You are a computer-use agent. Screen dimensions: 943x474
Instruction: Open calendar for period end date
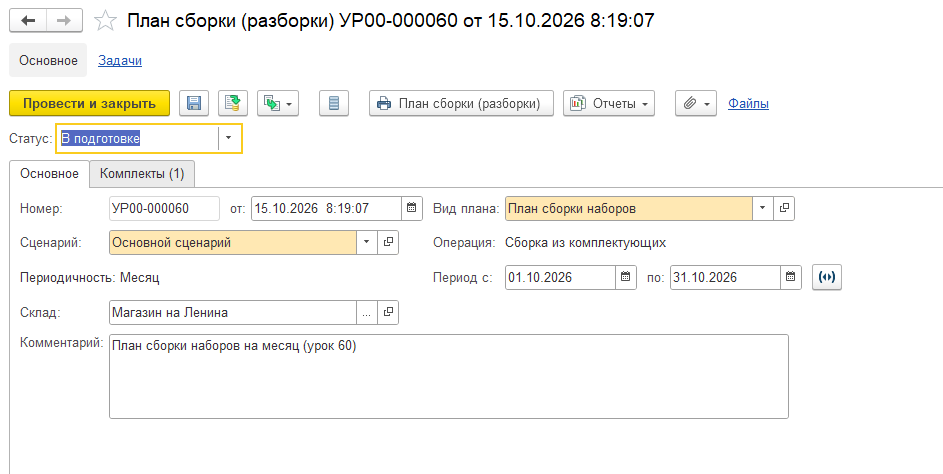tap(791, 277)
